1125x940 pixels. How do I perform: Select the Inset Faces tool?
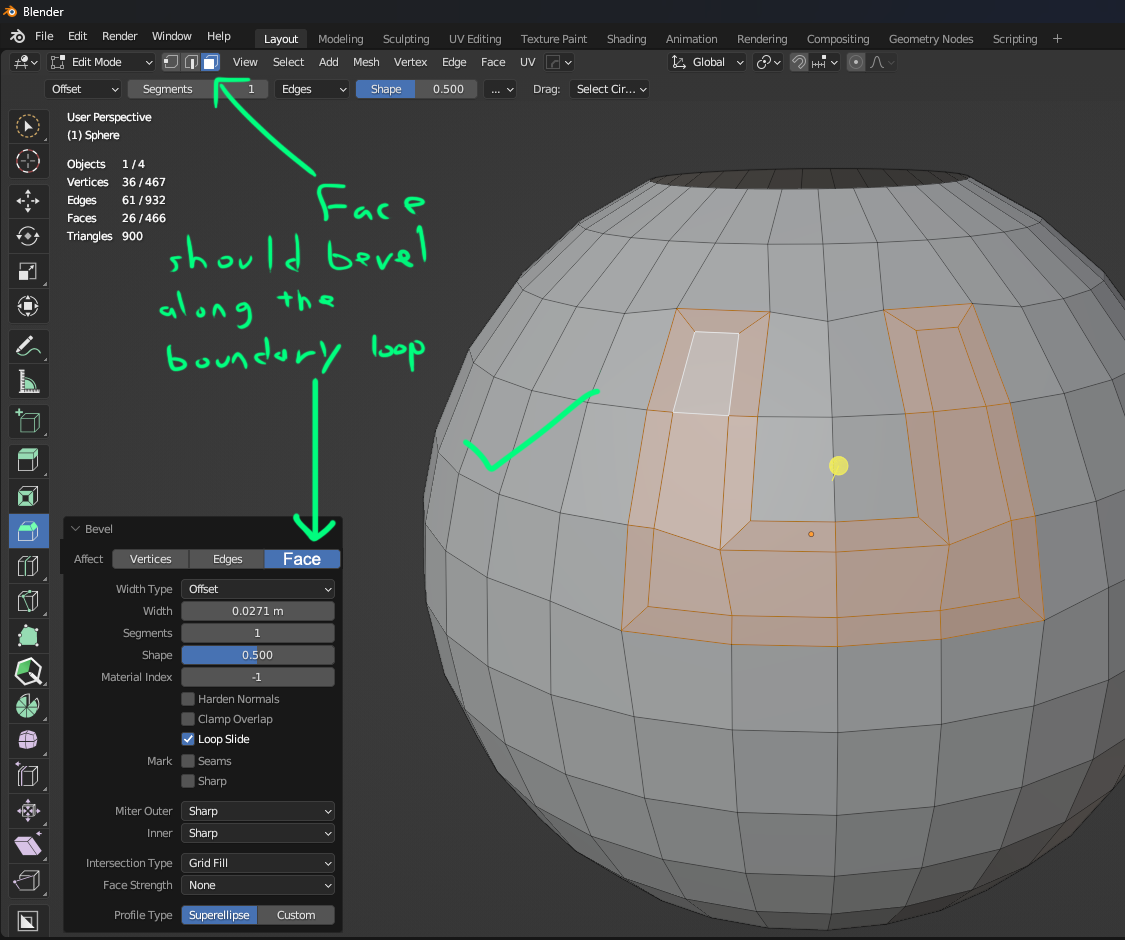(28, 496)
